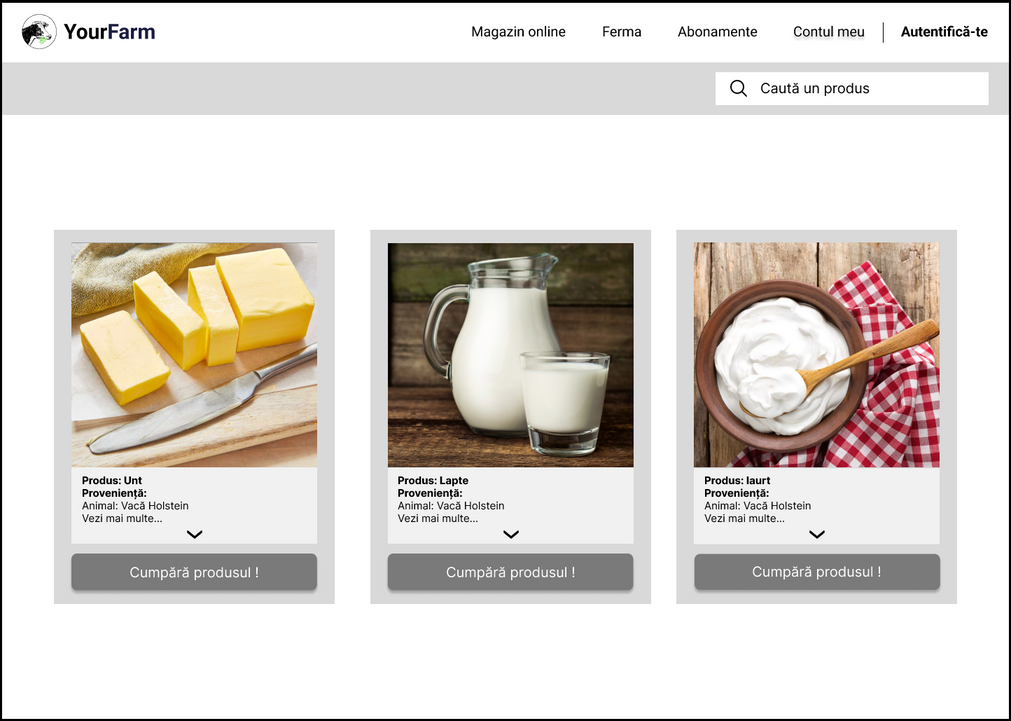Screen dimensions: 1011x721
Task: Navigate to Contul meu
Action: click(828, 32)
